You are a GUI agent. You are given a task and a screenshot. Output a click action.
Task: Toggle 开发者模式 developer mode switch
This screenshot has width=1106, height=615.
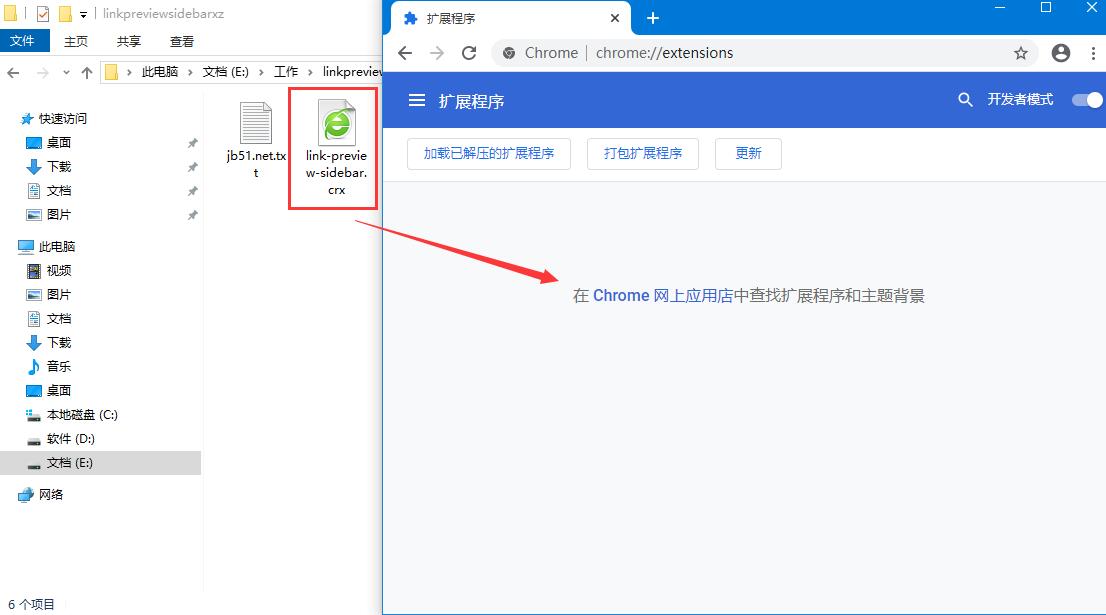[1087, 100]
